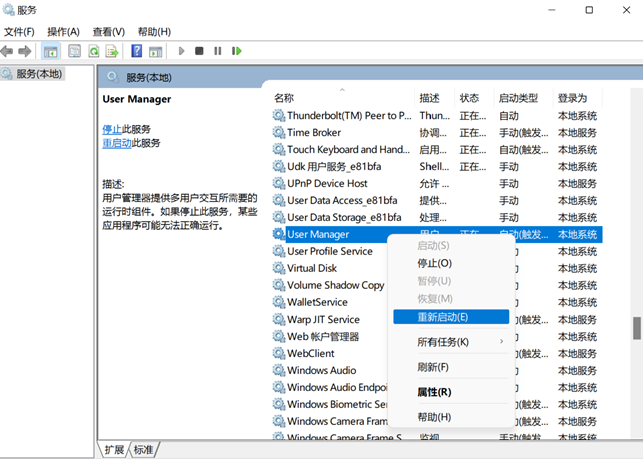This screenshot has width=643, height=459.
Task: Click the Back arrow in the toolbar
Action: click(8, 51)
